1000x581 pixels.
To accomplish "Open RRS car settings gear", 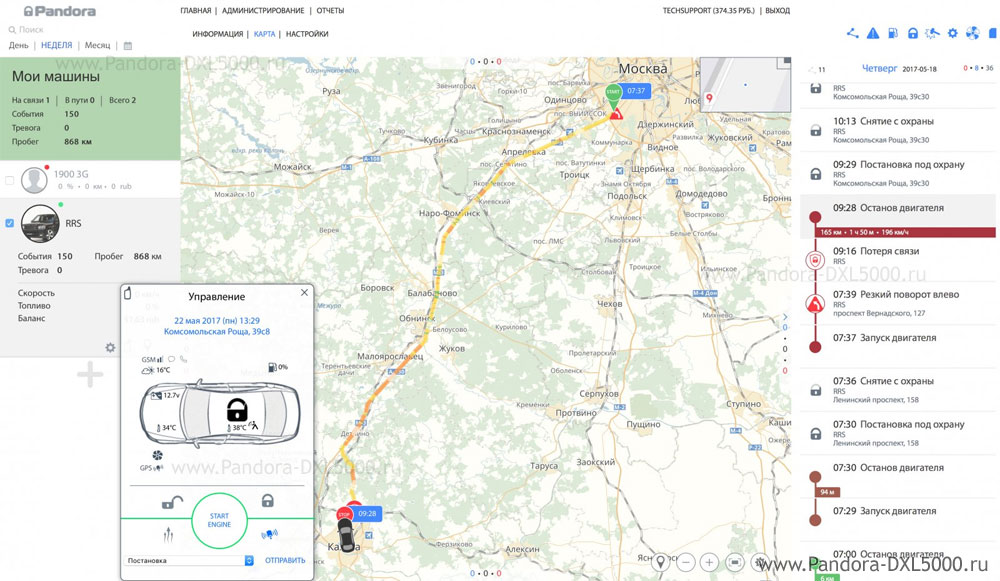I will (x=110, y=348).
